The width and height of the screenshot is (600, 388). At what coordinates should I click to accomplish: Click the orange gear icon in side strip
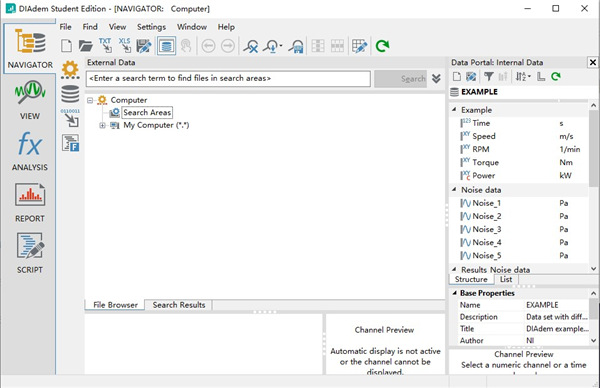(x=70, y=70)
